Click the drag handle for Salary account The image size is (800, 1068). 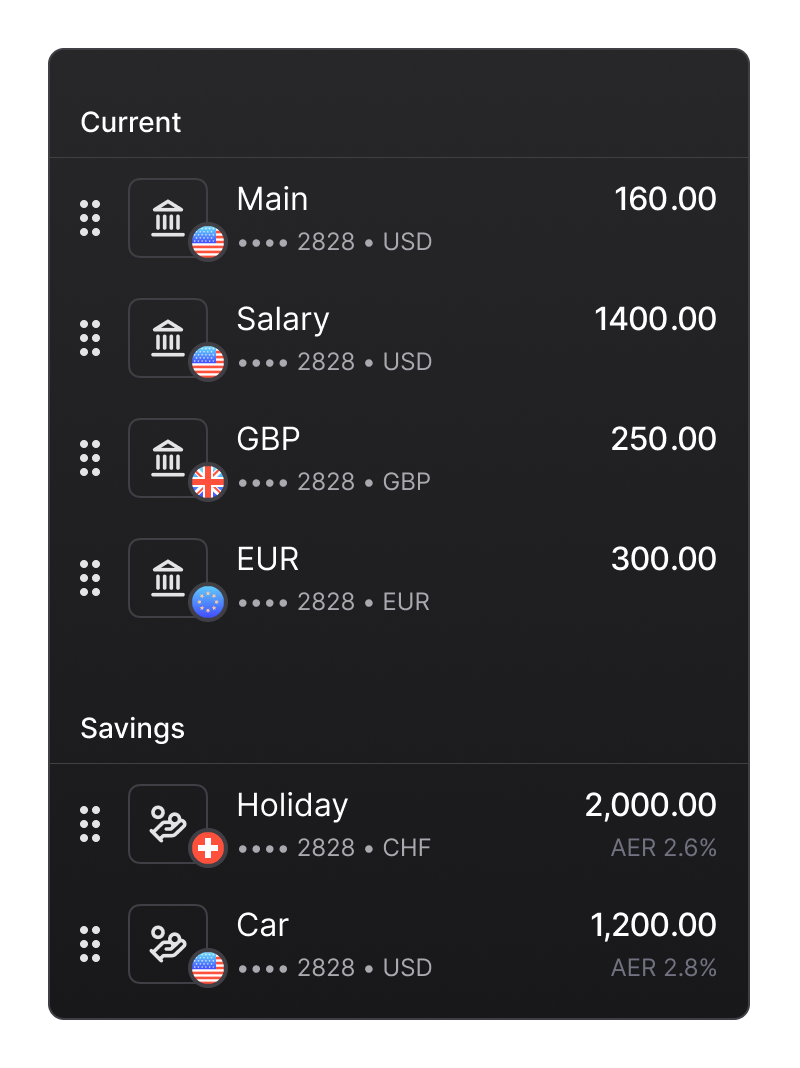click(x=90, y=338)
